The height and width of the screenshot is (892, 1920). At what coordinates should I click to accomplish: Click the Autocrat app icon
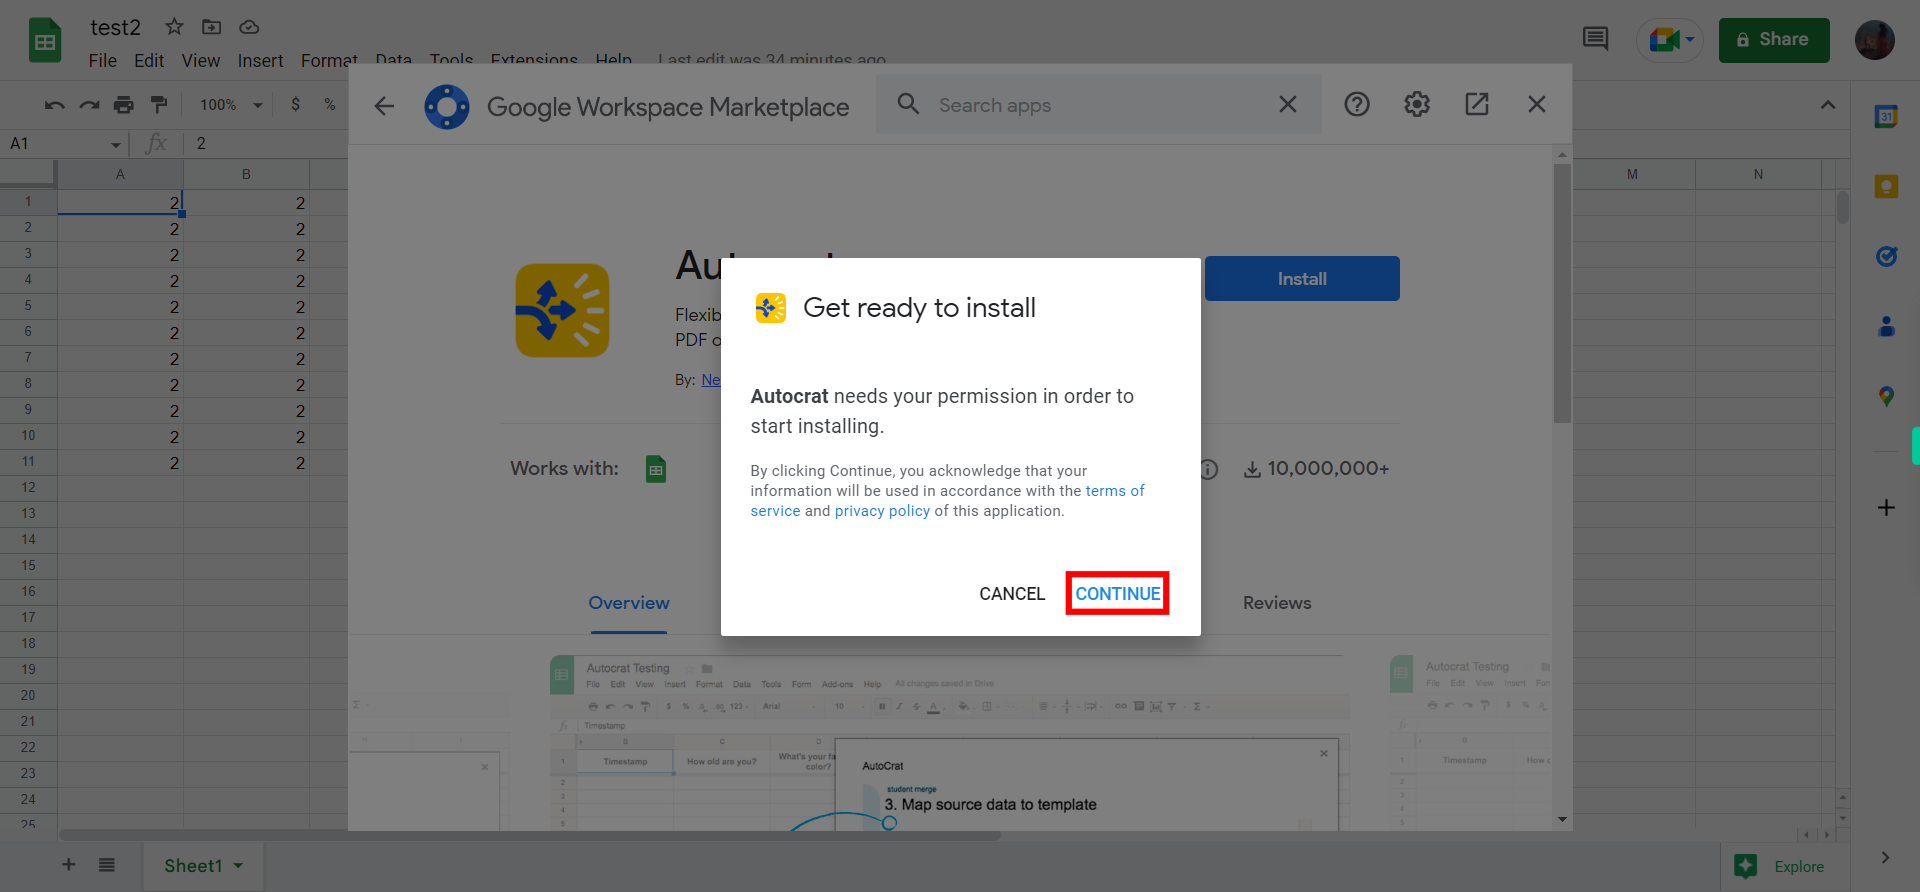[562, 310]
